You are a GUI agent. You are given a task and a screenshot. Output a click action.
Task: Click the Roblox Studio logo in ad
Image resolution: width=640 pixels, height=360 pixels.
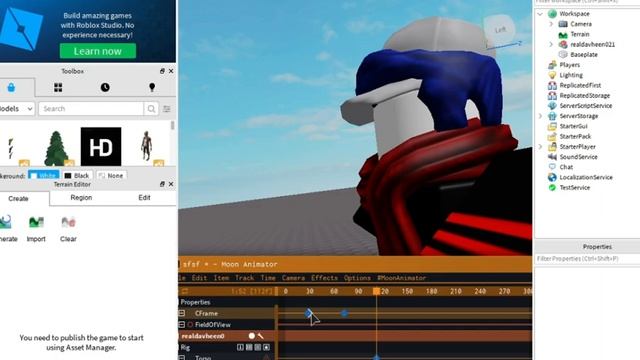tap(20, 29)
